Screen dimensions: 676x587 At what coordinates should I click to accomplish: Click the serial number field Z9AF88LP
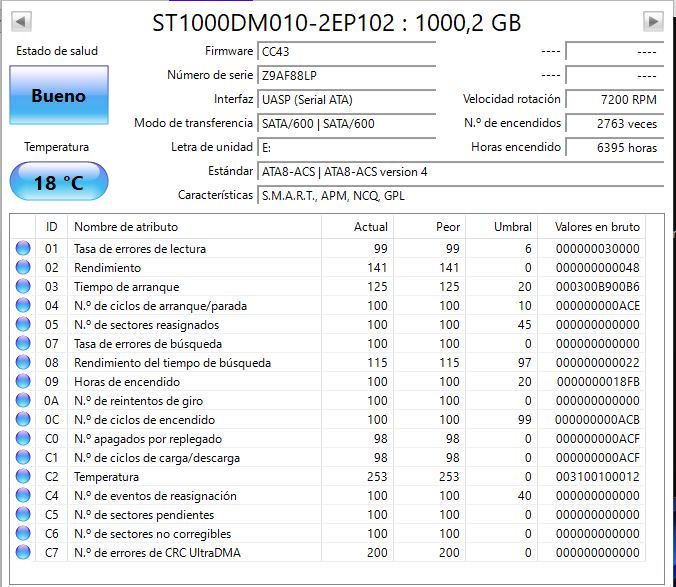(347, 76)
